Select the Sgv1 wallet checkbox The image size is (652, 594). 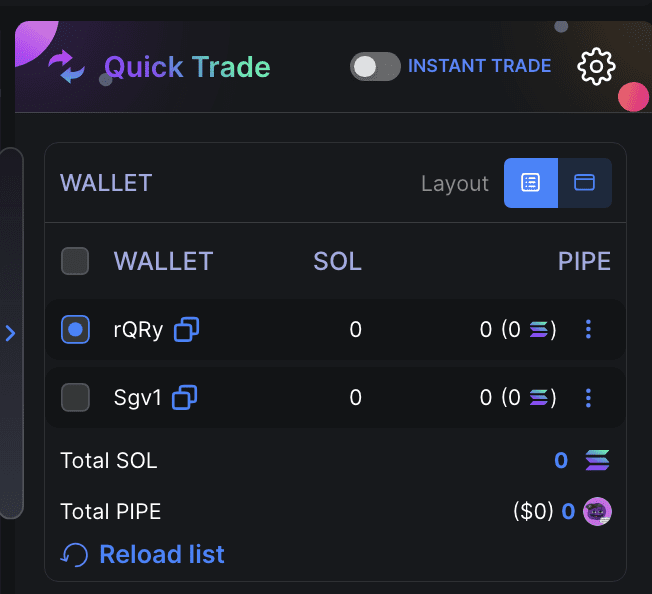(x=75, y=398)
